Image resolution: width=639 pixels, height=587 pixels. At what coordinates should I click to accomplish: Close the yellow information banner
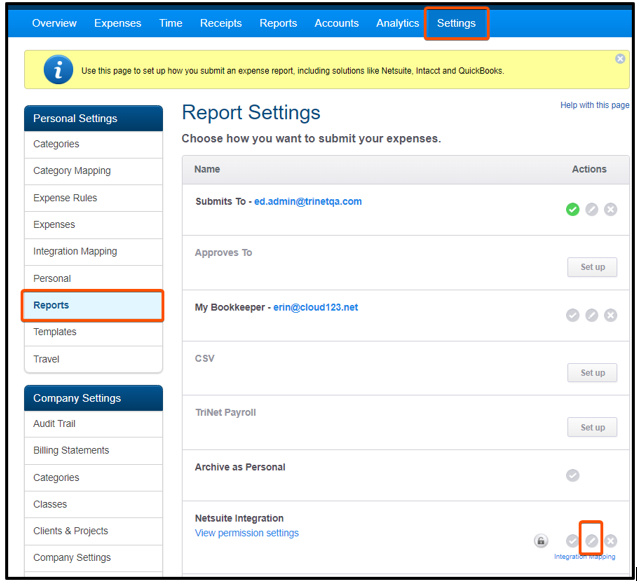(620, 59)
